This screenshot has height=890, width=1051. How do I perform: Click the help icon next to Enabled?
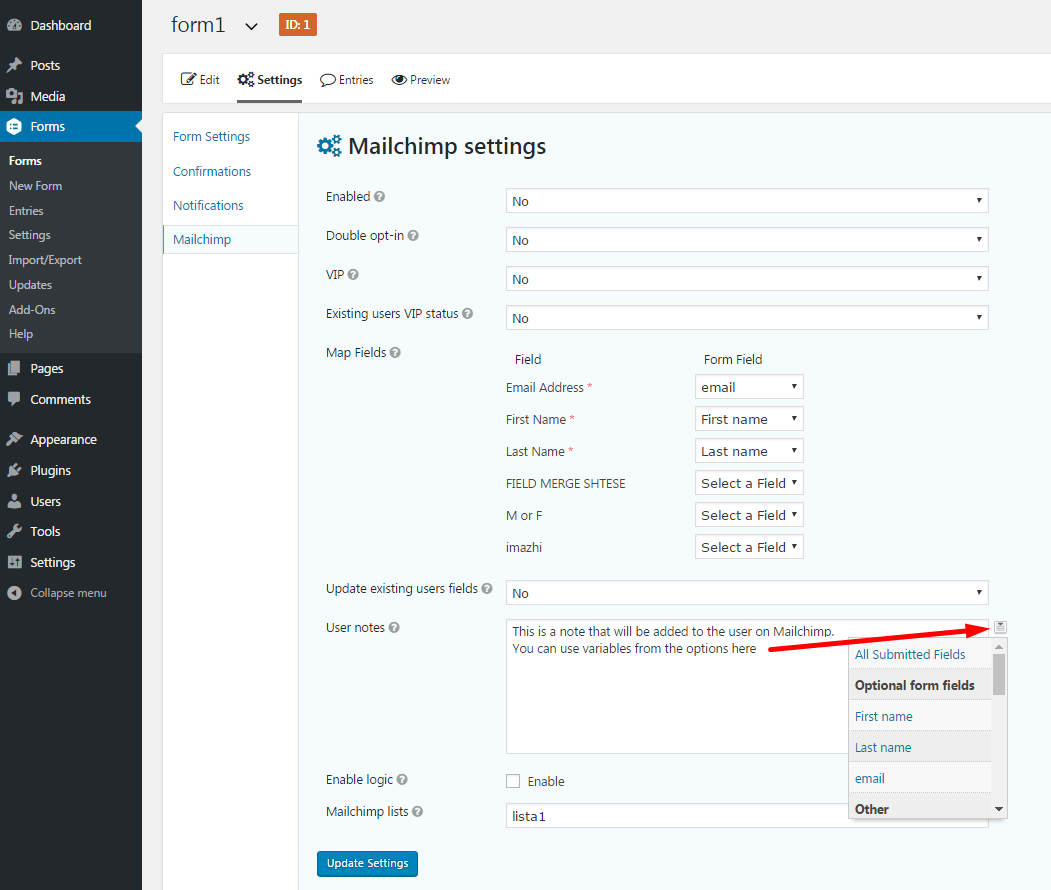[x=379, y=197]
